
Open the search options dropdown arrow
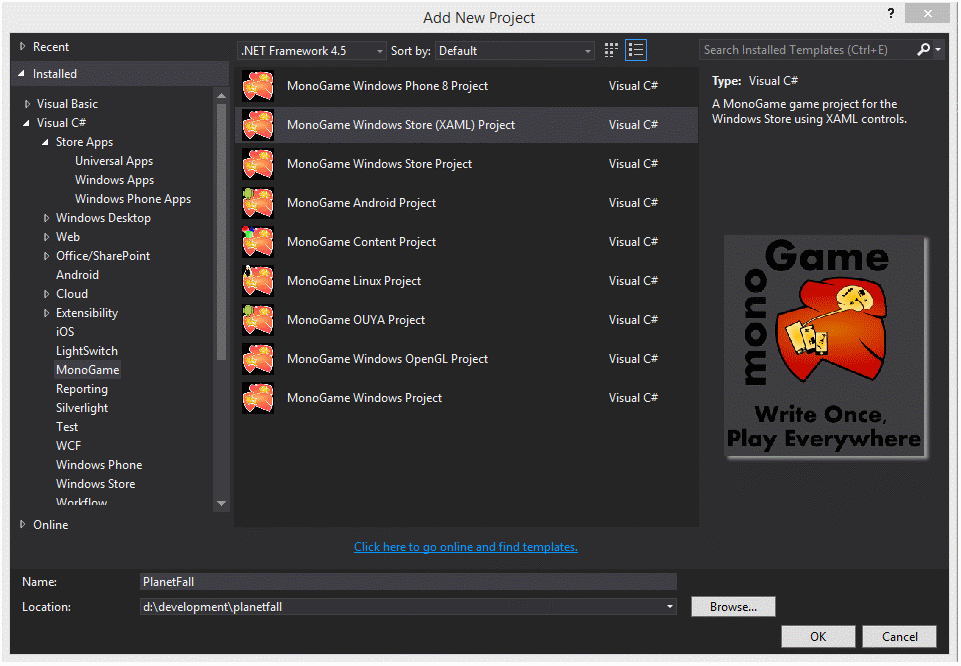pos(938,50)
